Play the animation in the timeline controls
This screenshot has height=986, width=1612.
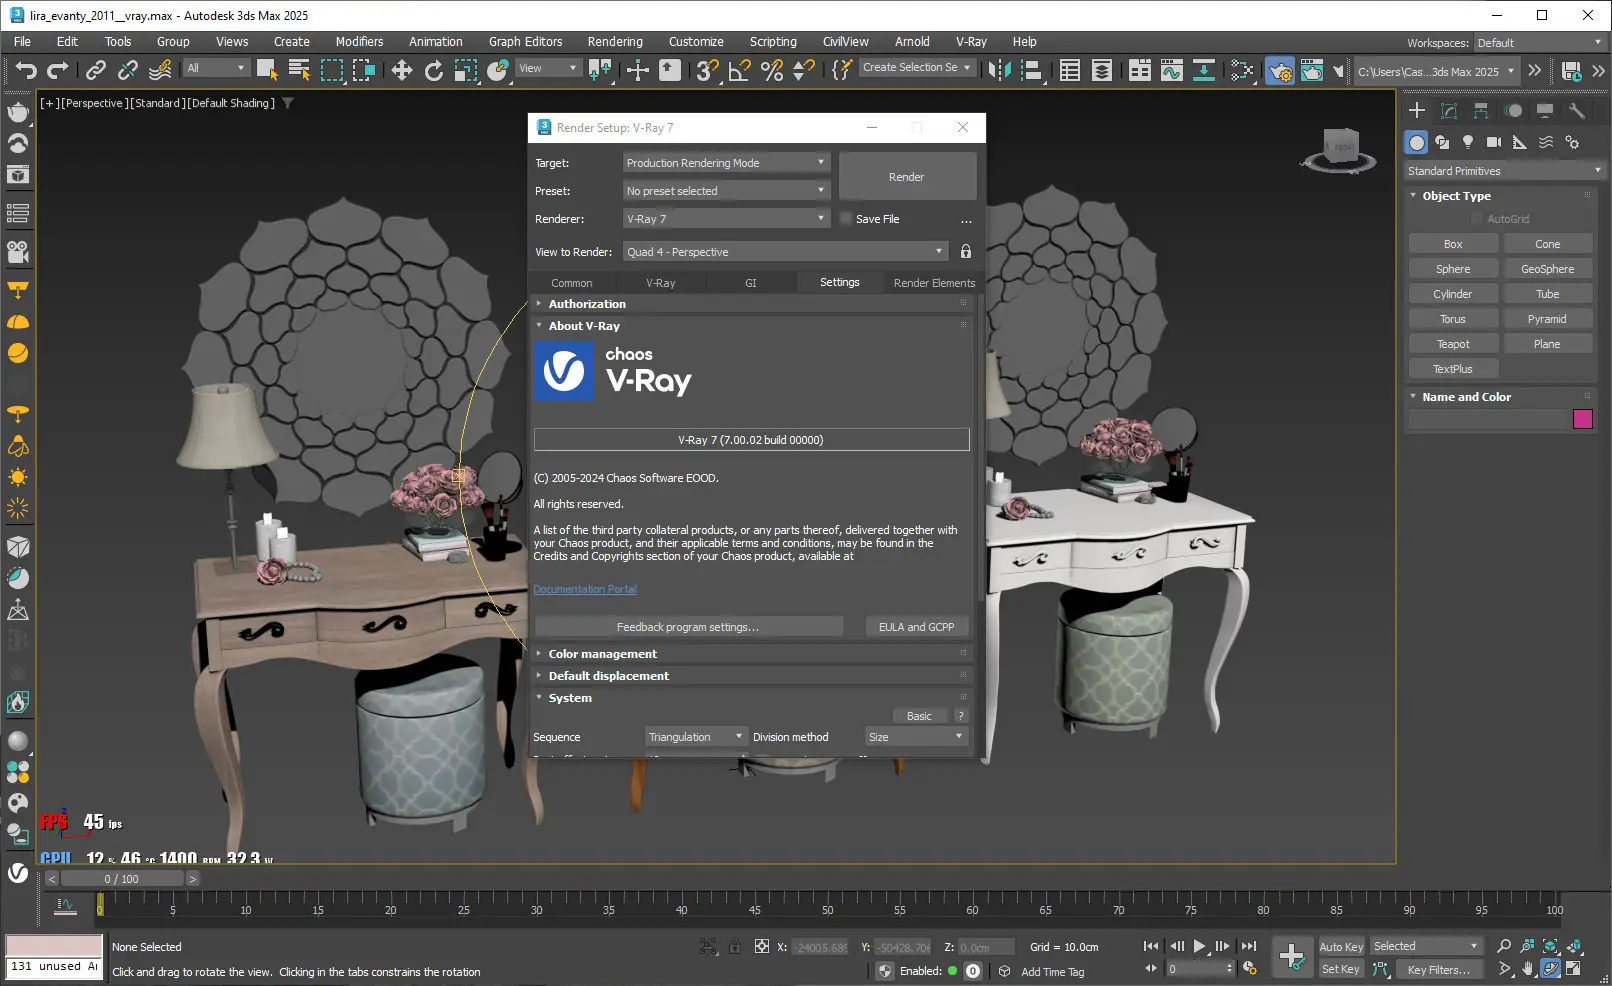point(1199,946)
